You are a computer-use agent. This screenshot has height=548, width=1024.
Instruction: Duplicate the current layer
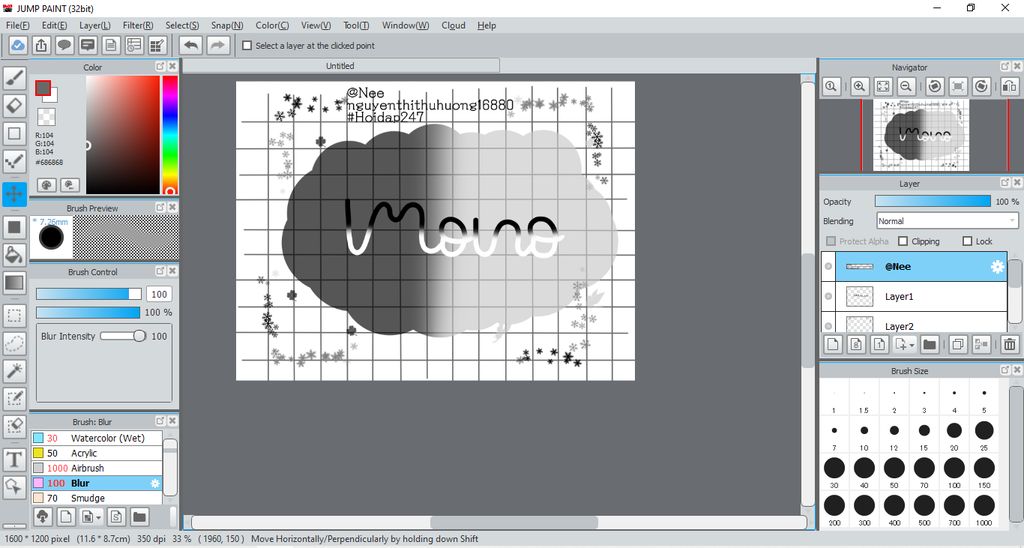pos(958,344)
